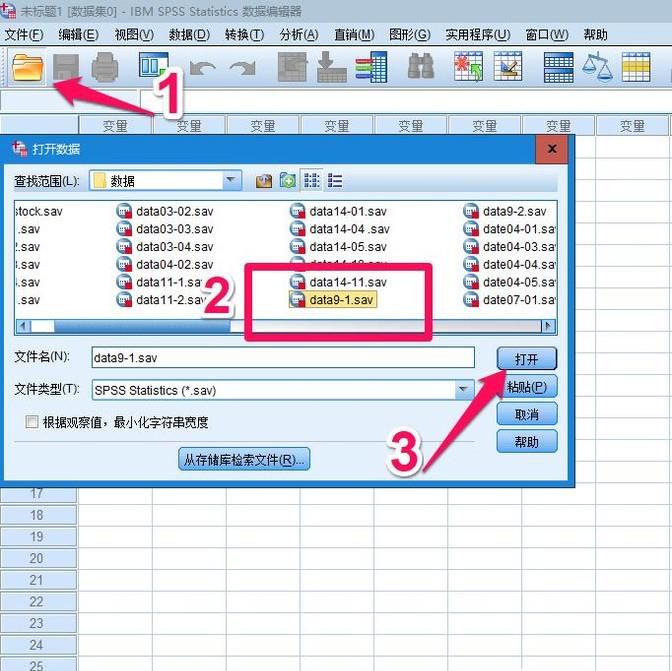Open the 转换(T) menu

click(244, 34)
